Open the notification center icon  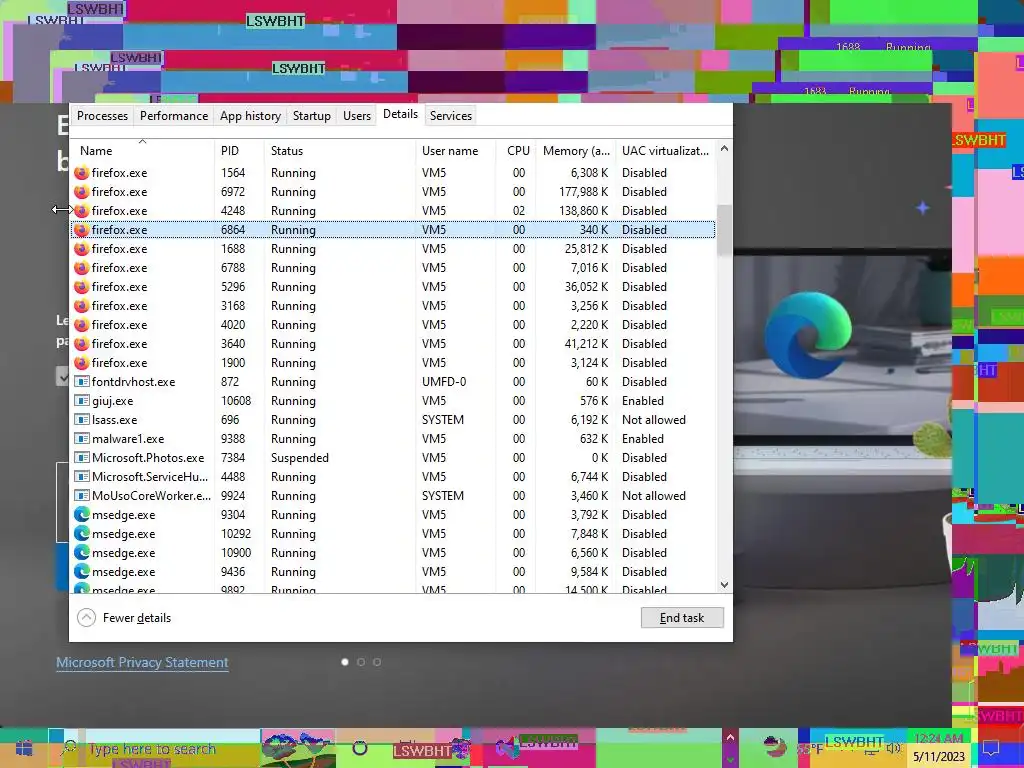click(991, 748)
